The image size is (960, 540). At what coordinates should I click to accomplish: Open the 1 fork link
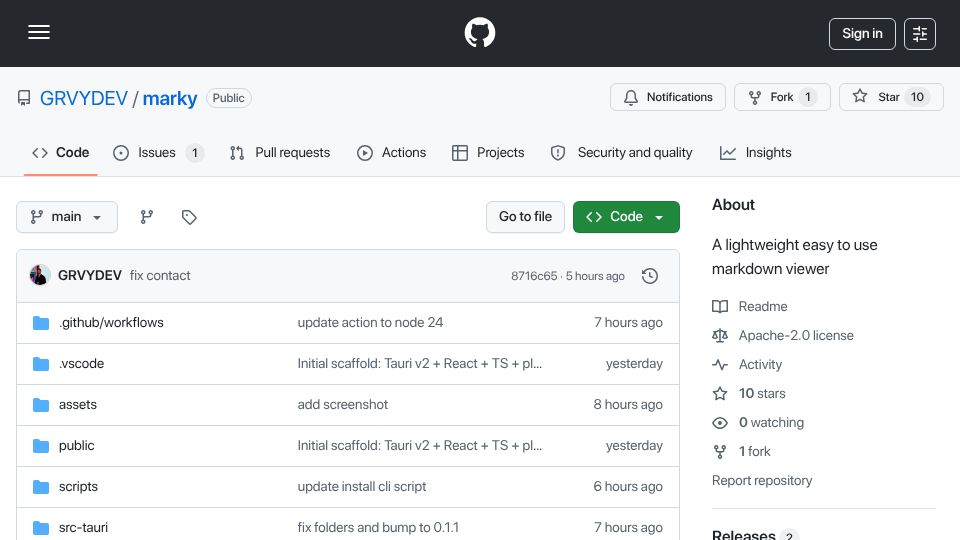pos(755,452)
